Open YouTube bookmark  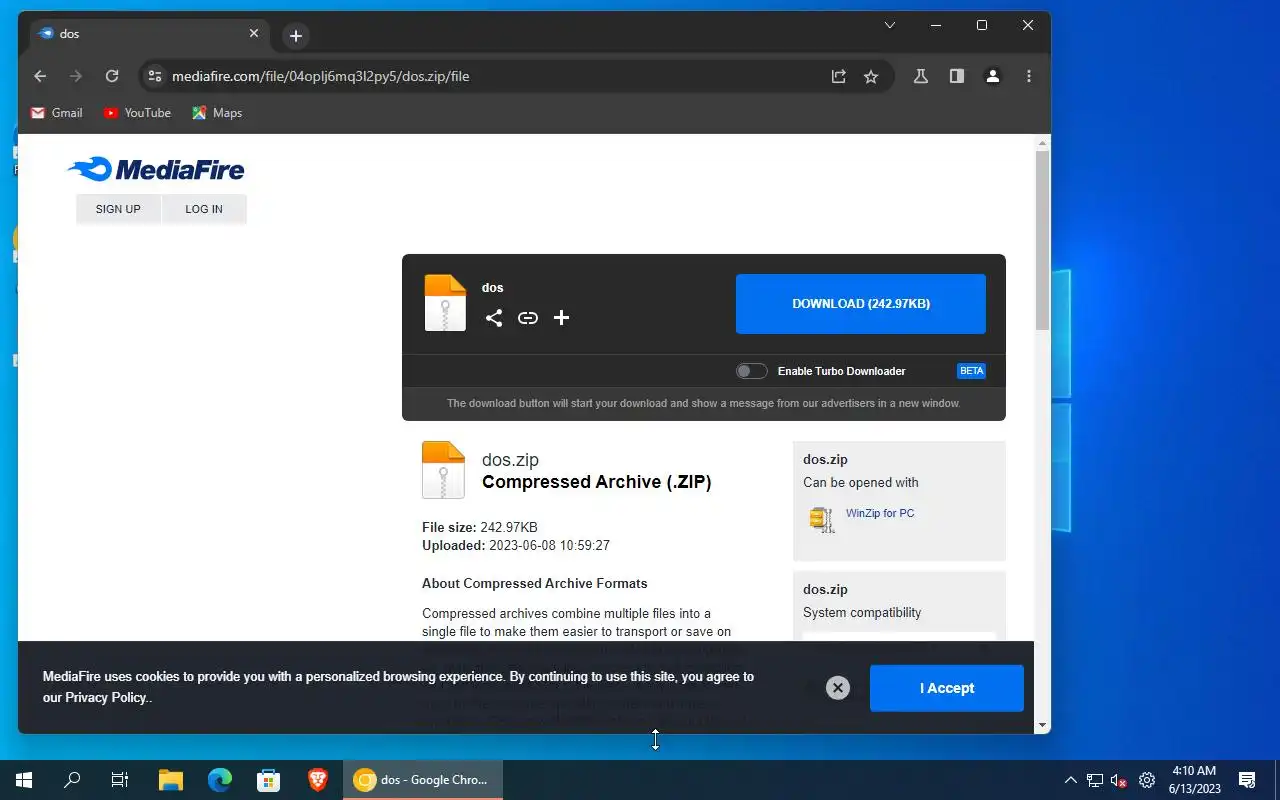137,113
